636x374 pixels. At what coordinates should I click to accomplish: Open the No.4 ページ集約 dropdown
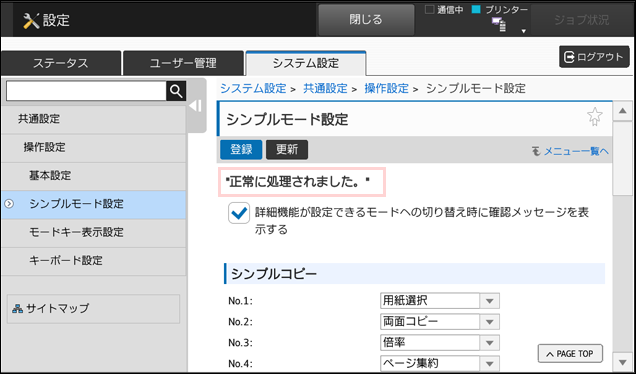coord(440,363)
